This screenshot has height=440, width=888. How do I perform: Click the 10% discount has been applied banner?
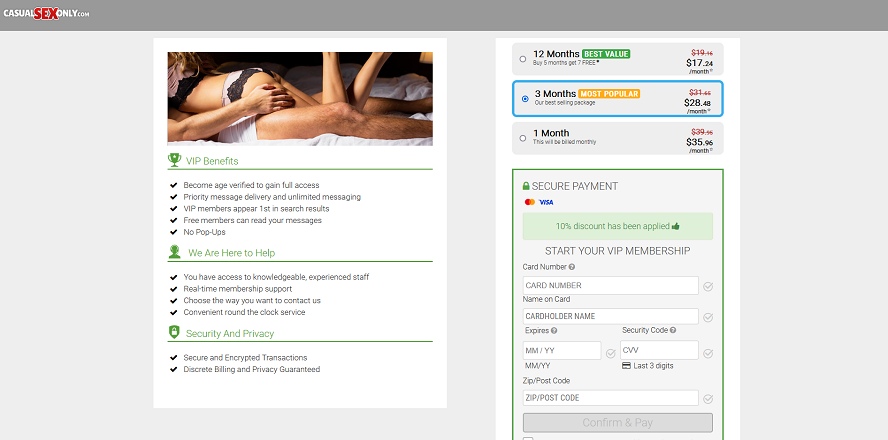[x=617, y=226]
